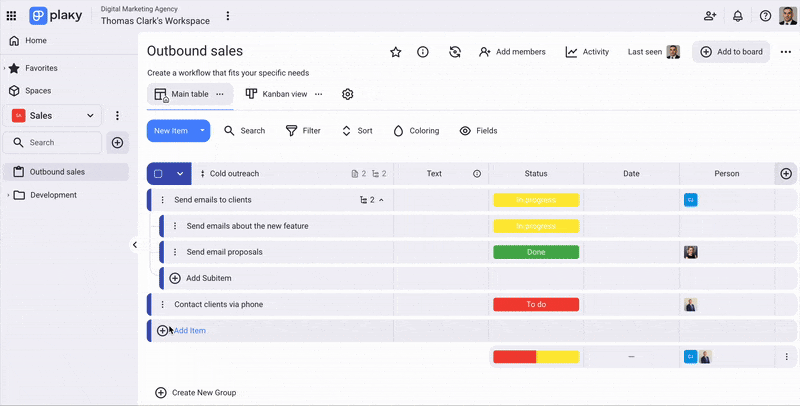This screenshot has width=800, height=406.
Task: Click the invite user icon in header
Action: (710, 16)
